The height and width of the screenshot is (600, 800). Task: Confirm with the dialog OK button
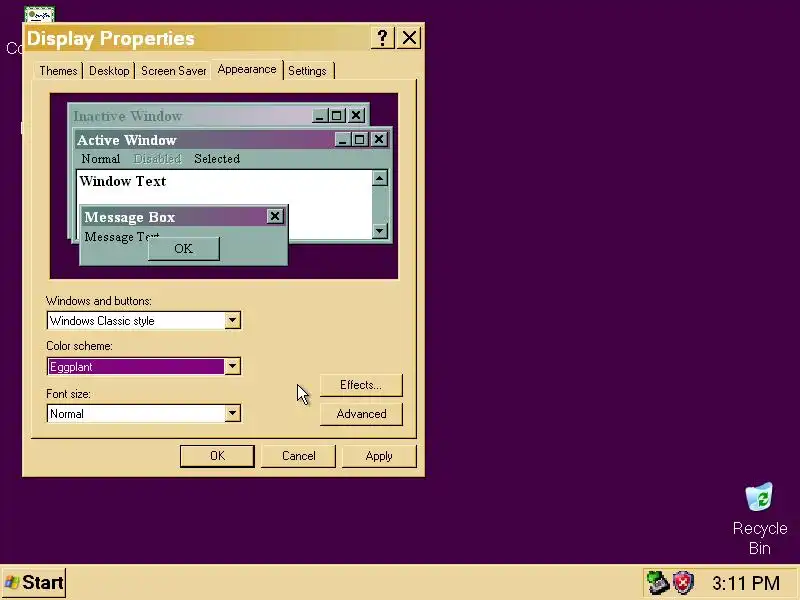click(217, 456)
